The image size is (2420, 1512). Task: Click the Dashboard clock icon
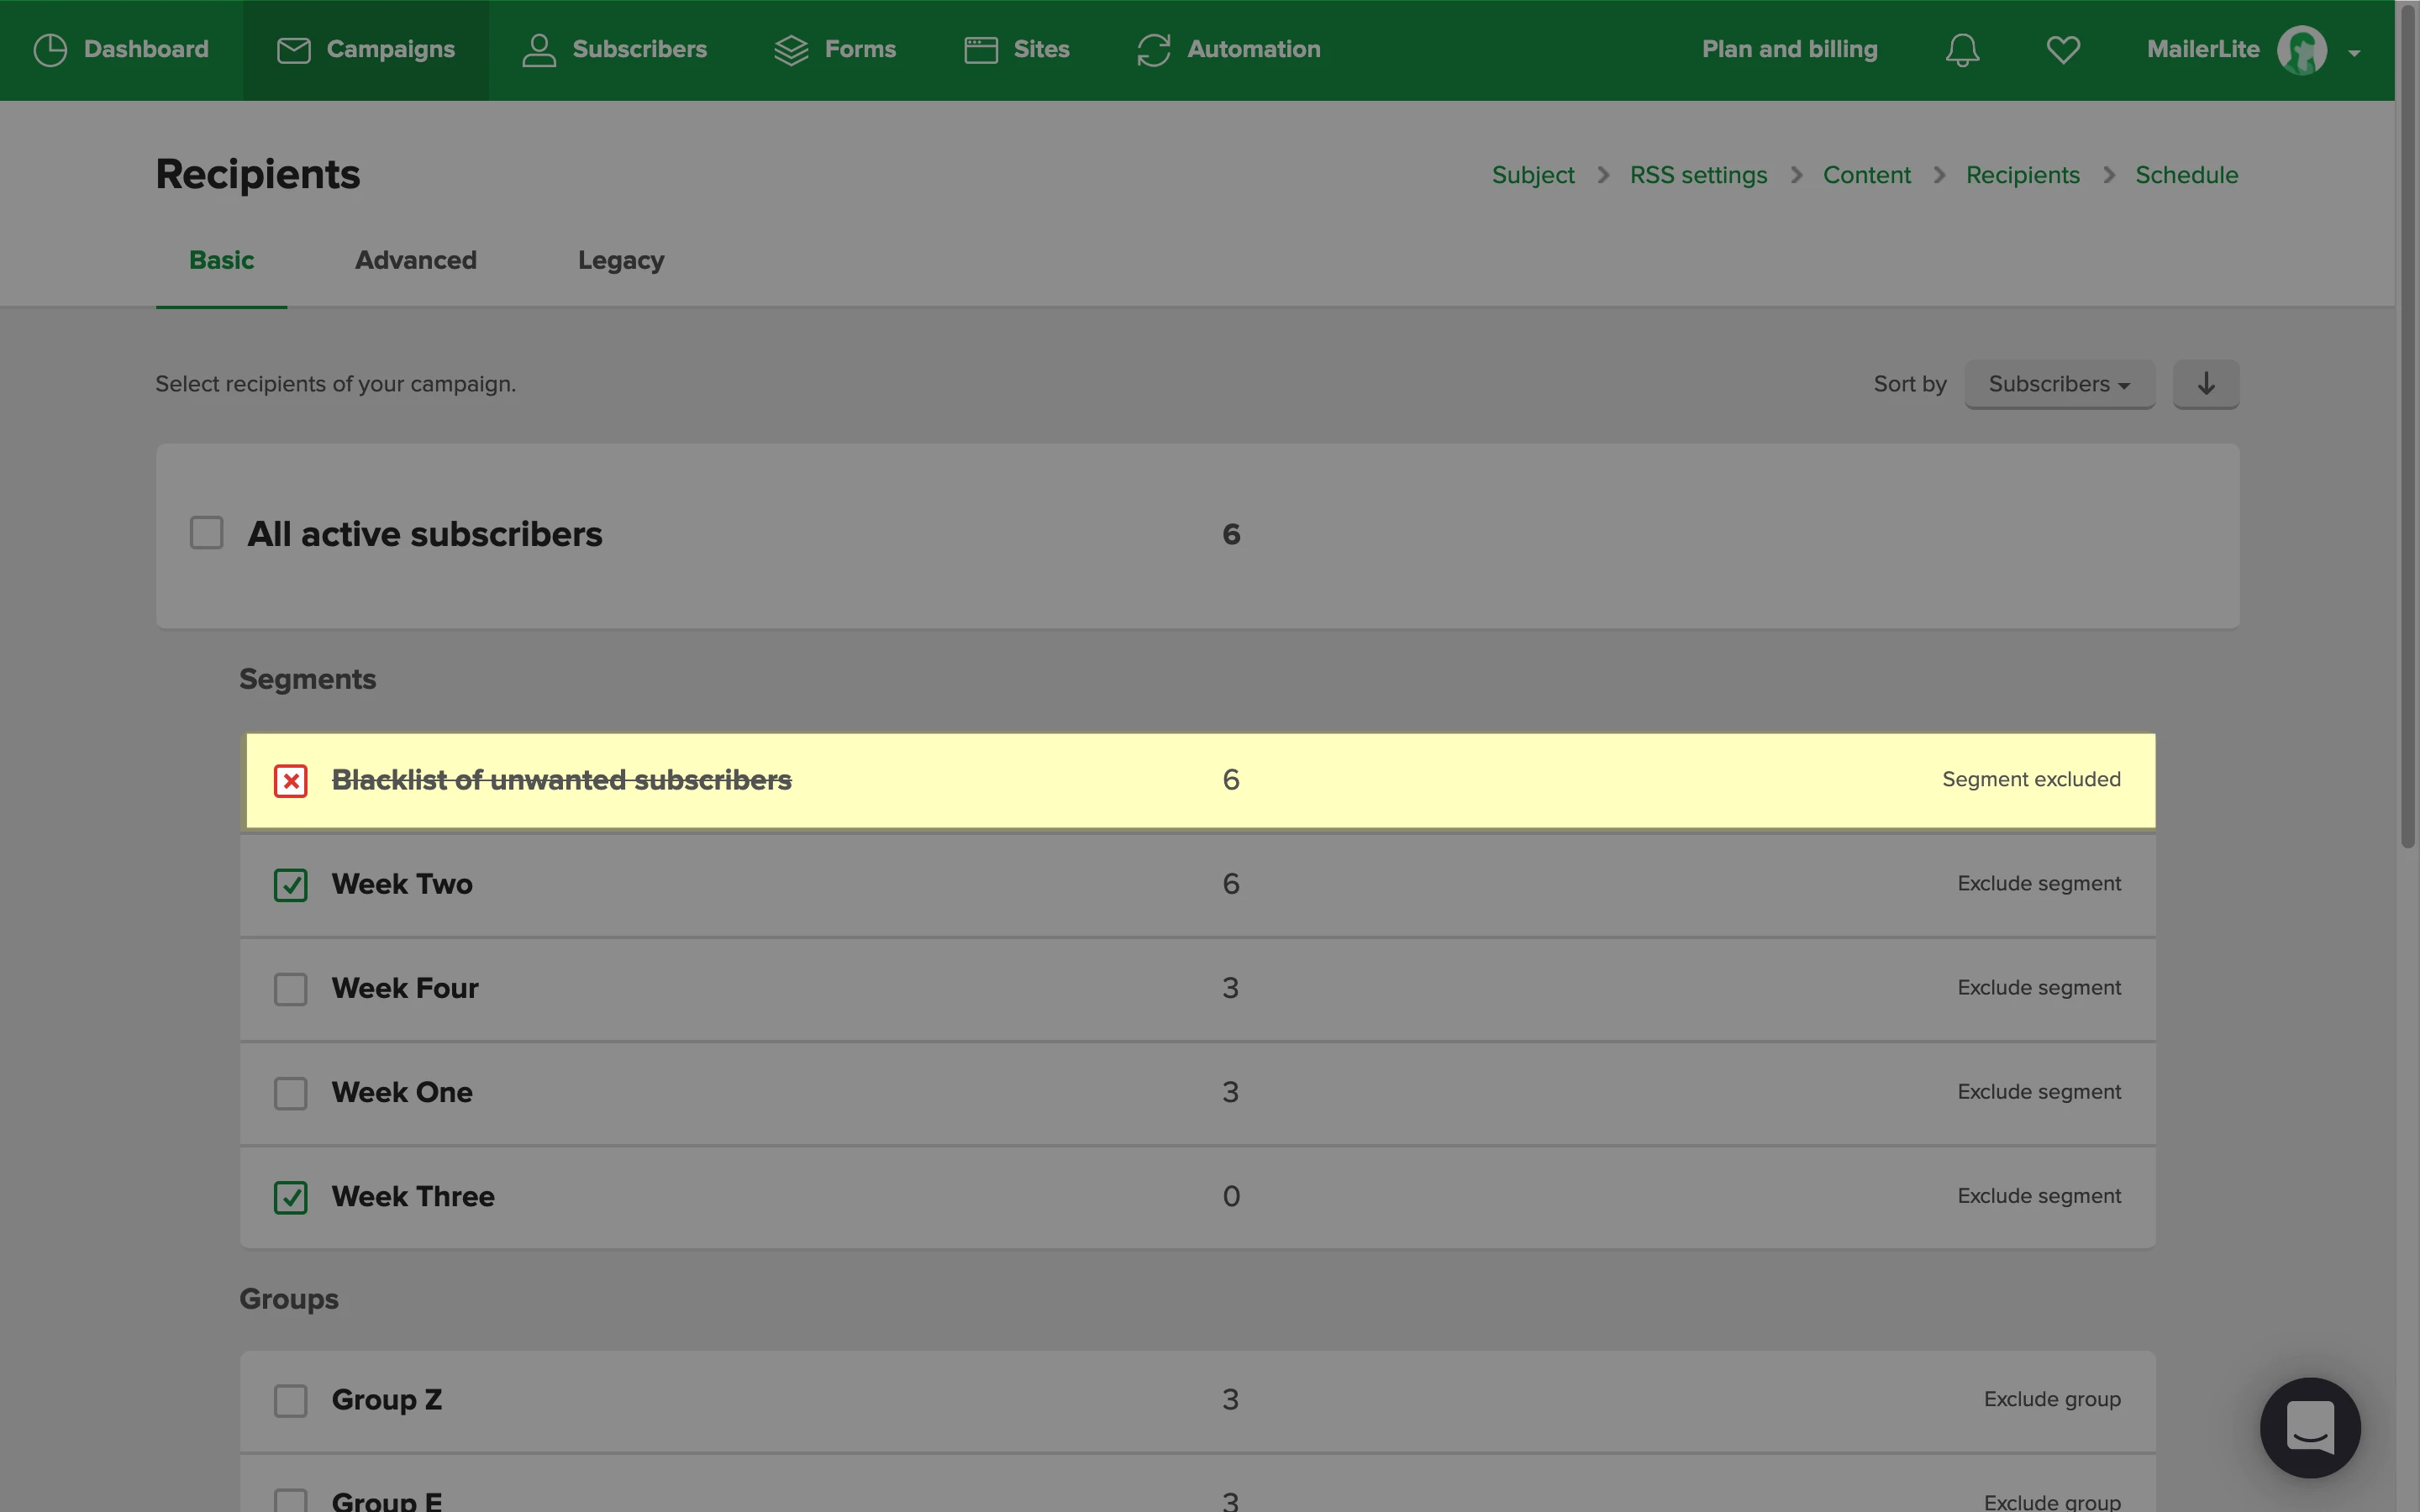point(50,50)
